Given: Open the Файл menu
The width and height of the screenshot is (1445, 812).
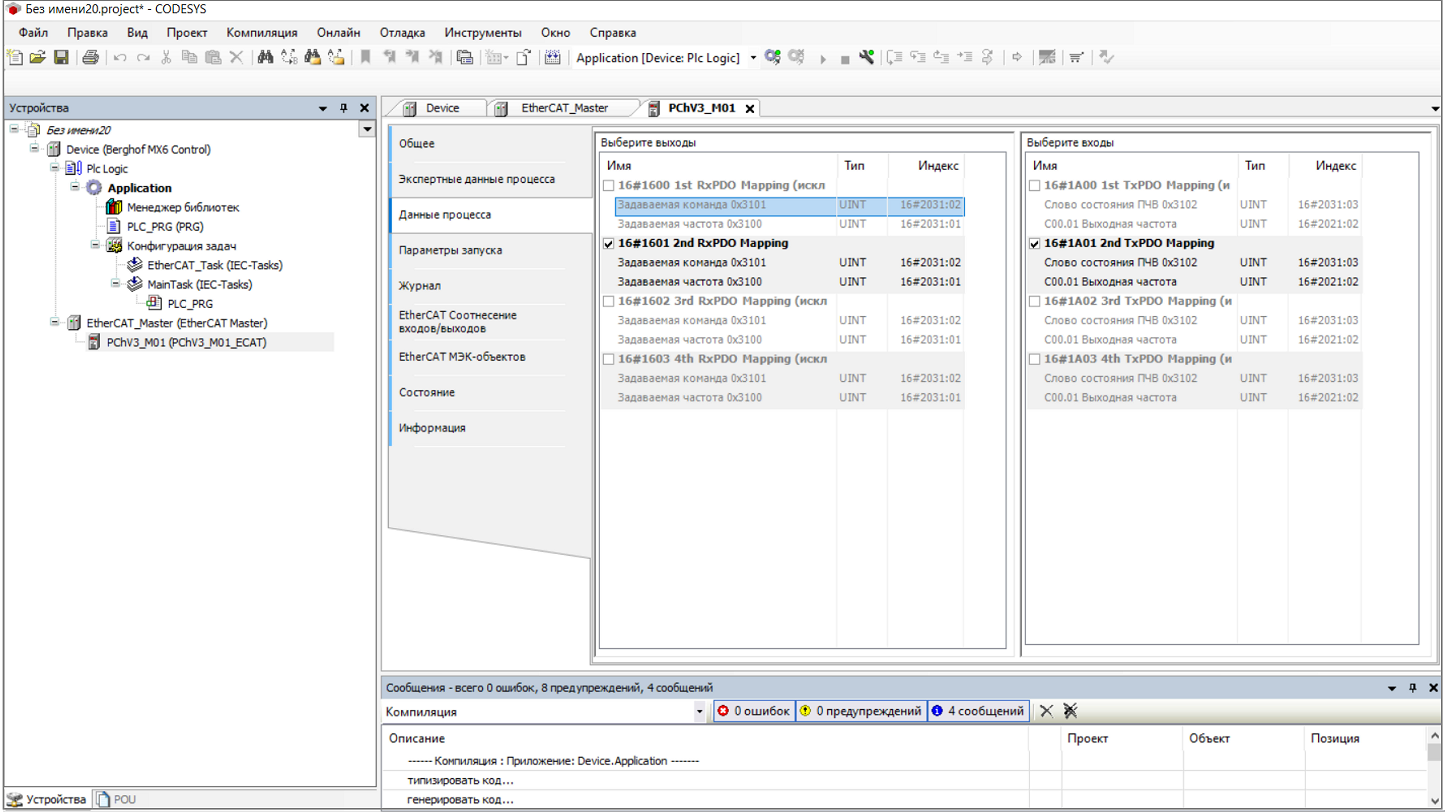Looking at the screenshot, I should point(33,33).
